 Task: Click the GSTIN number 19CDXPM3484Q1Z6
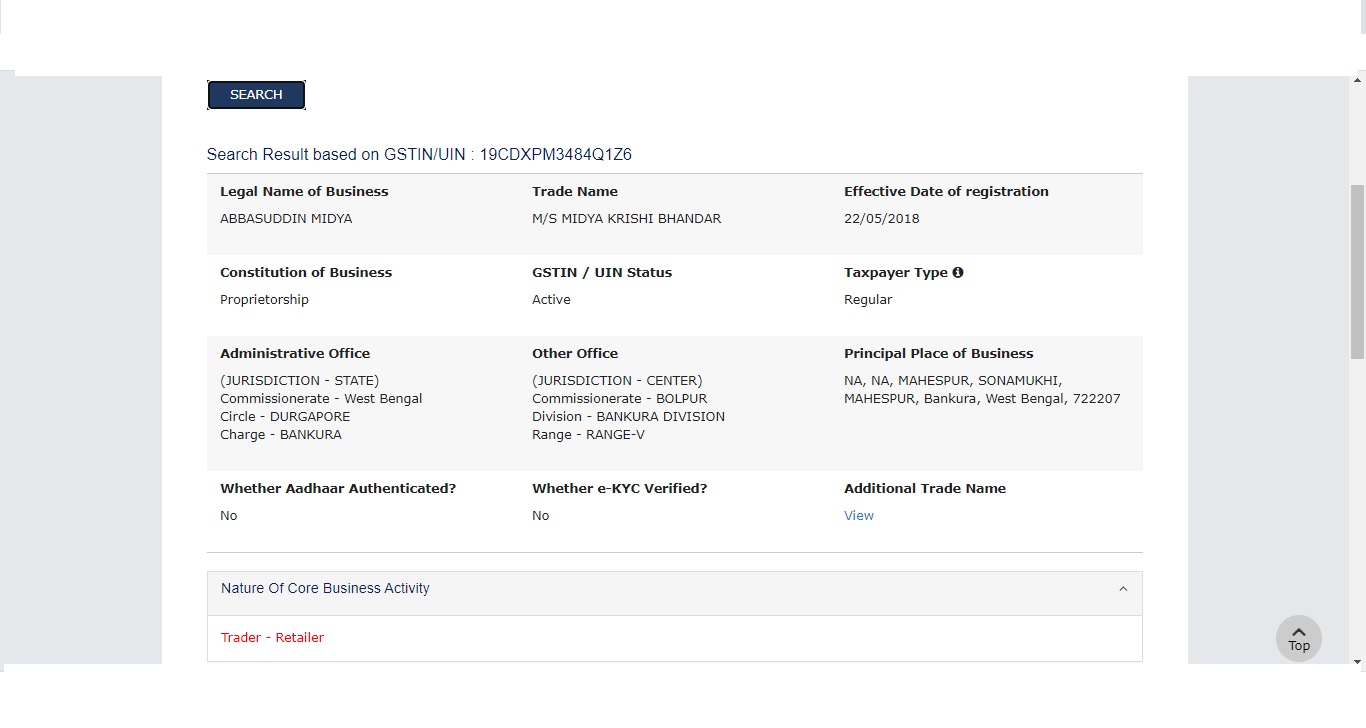pyautogui.click(x=555, y=155)
